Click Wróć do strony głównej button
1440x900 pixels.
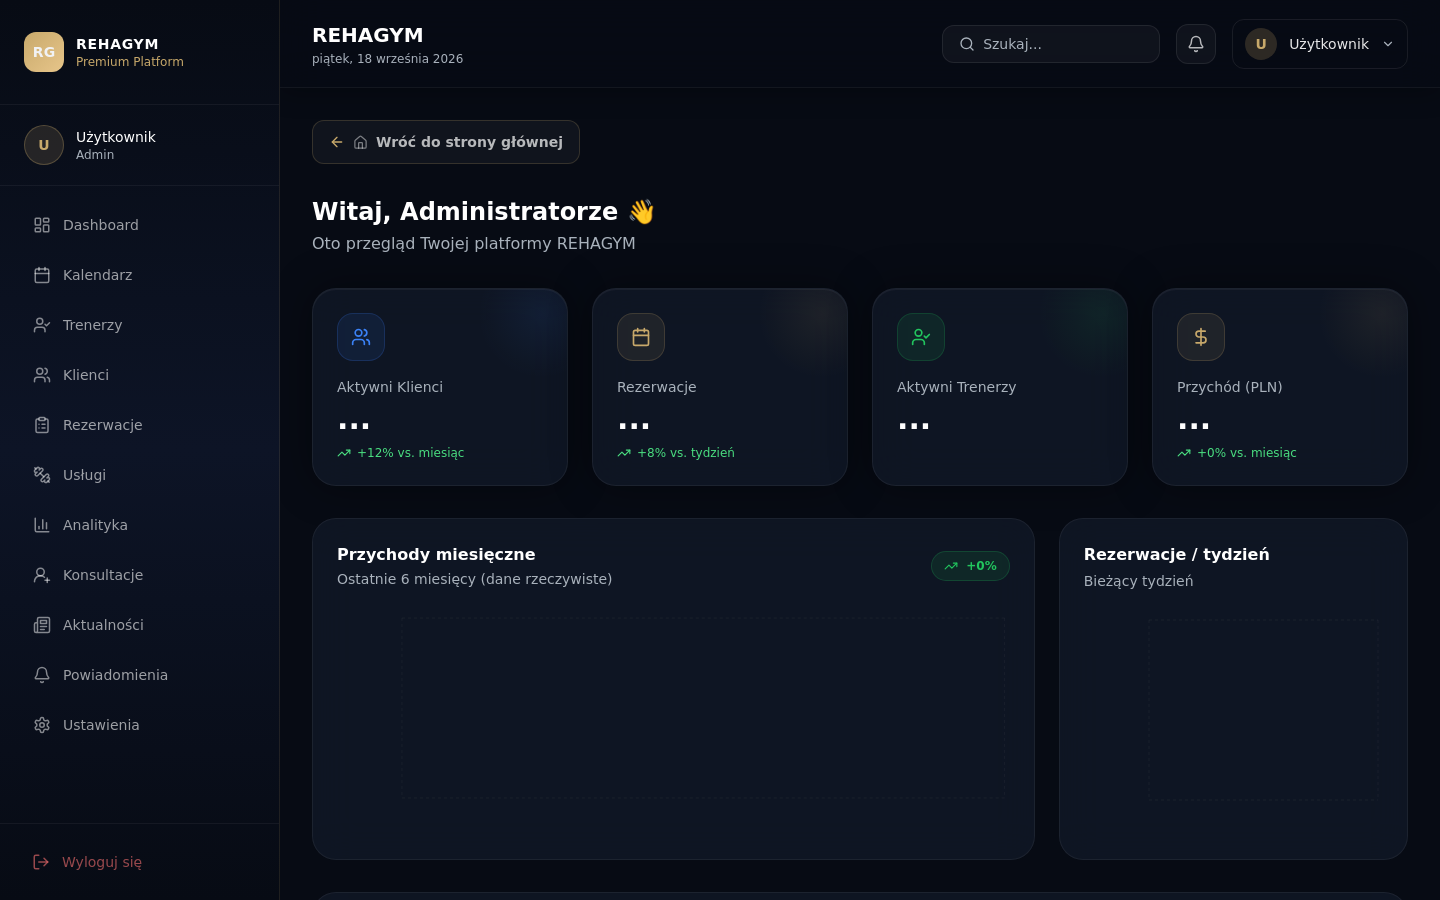tap(446, 142)
